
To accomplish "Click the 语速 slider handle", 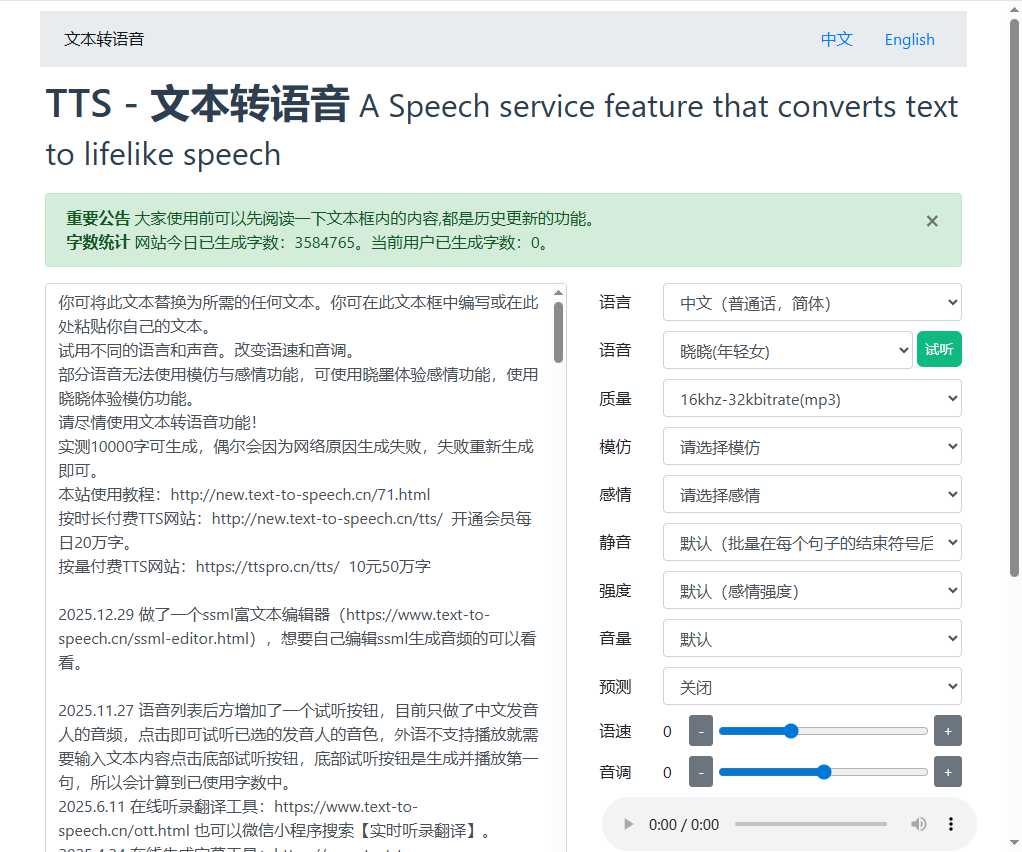I will point(791,731).
